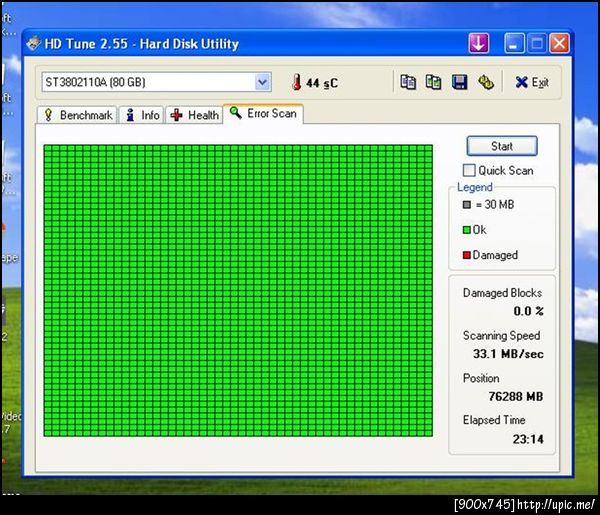600x515 pixels.
Task: Switch to the Info tab
Action: [x=142, y=115]
